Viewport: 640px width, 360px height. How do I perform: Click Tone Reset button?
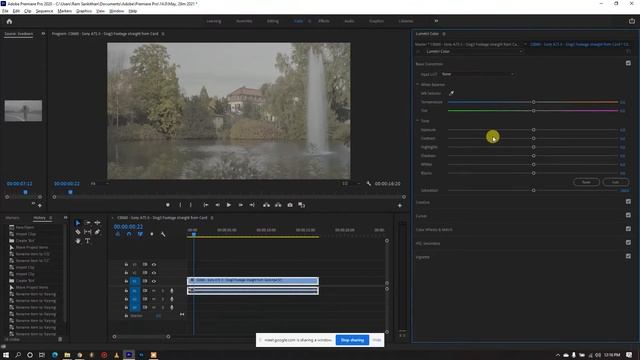tap(586, 182)
